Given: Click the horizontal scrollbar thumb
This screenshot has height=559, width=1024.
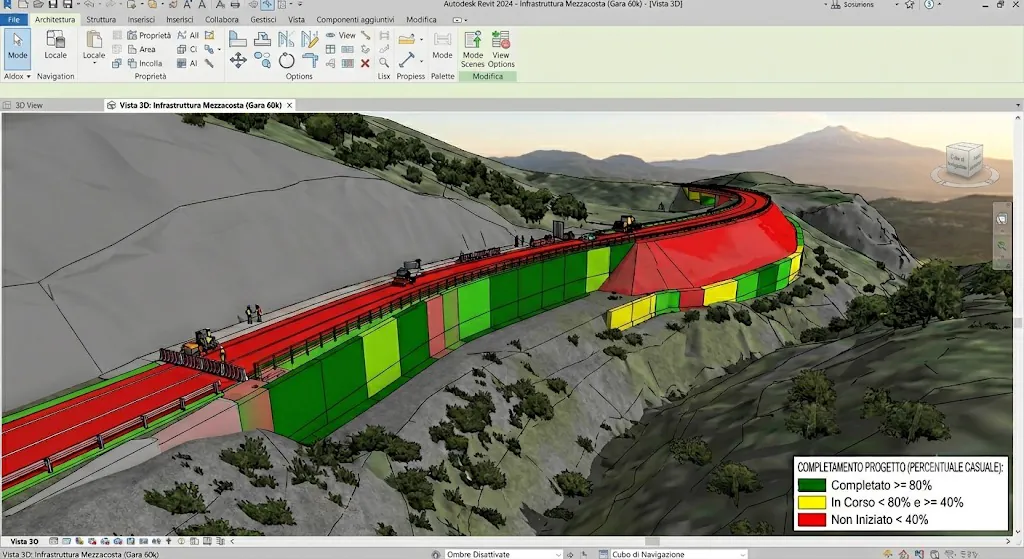Looking at the screenshot, I should (x=652, y=541).
